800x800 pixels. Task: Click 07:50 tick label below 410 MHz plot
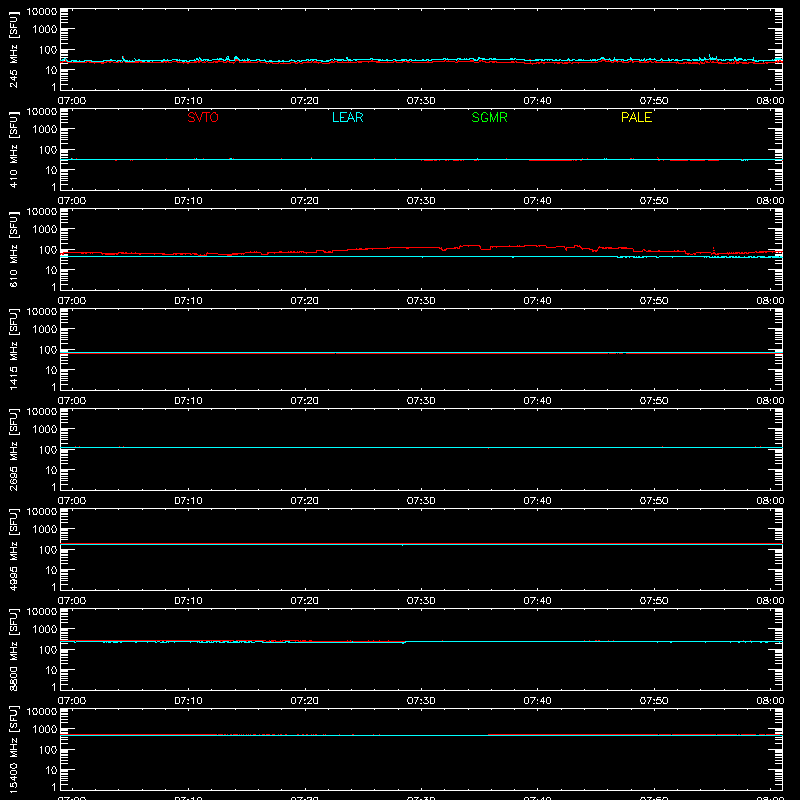pyautogui.click(x=654, y=201)
